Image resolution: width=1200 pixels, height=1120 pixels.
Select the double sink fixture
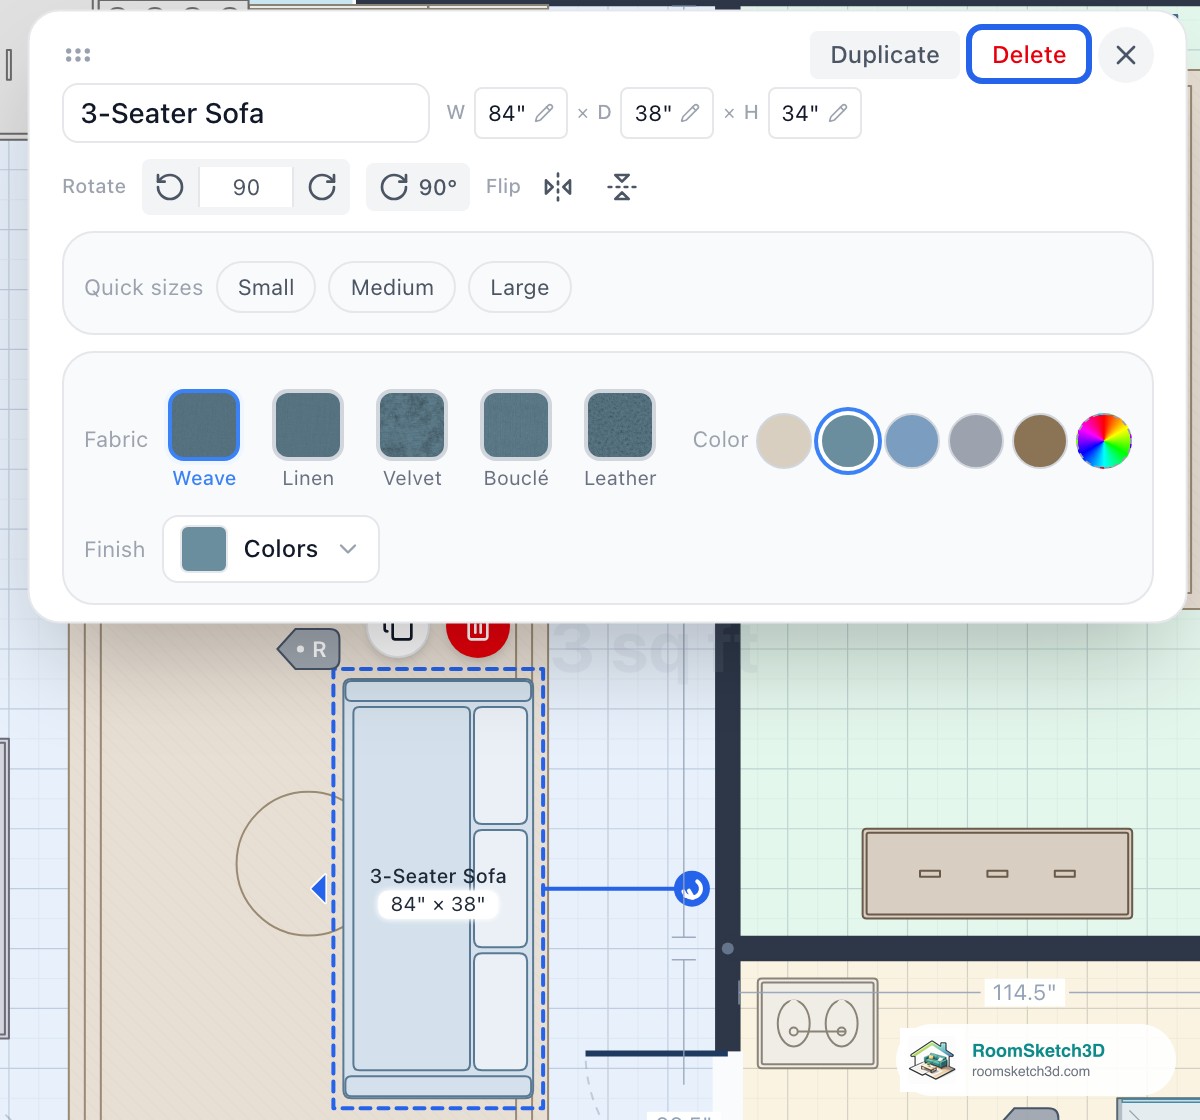(x=818, y=1023)
